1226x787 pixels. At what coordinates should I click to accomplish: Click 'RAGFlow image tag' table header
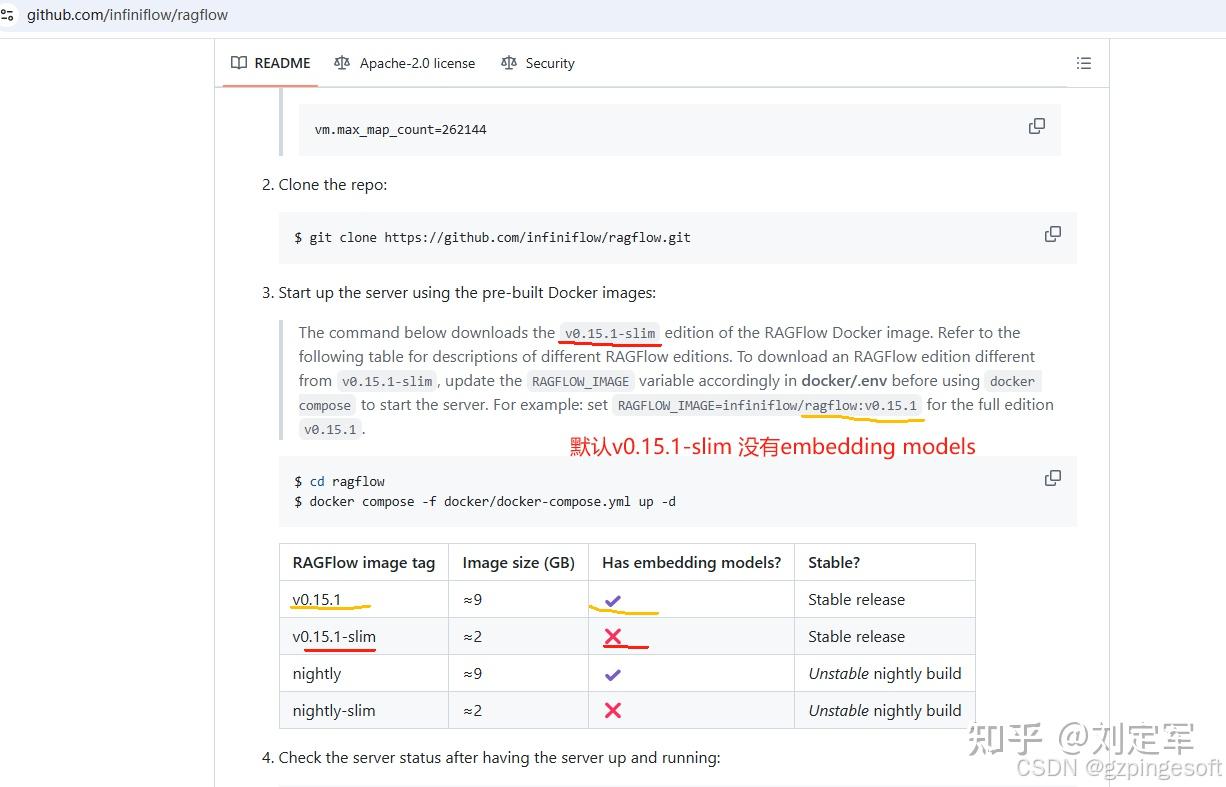click(x=364, y=563)
